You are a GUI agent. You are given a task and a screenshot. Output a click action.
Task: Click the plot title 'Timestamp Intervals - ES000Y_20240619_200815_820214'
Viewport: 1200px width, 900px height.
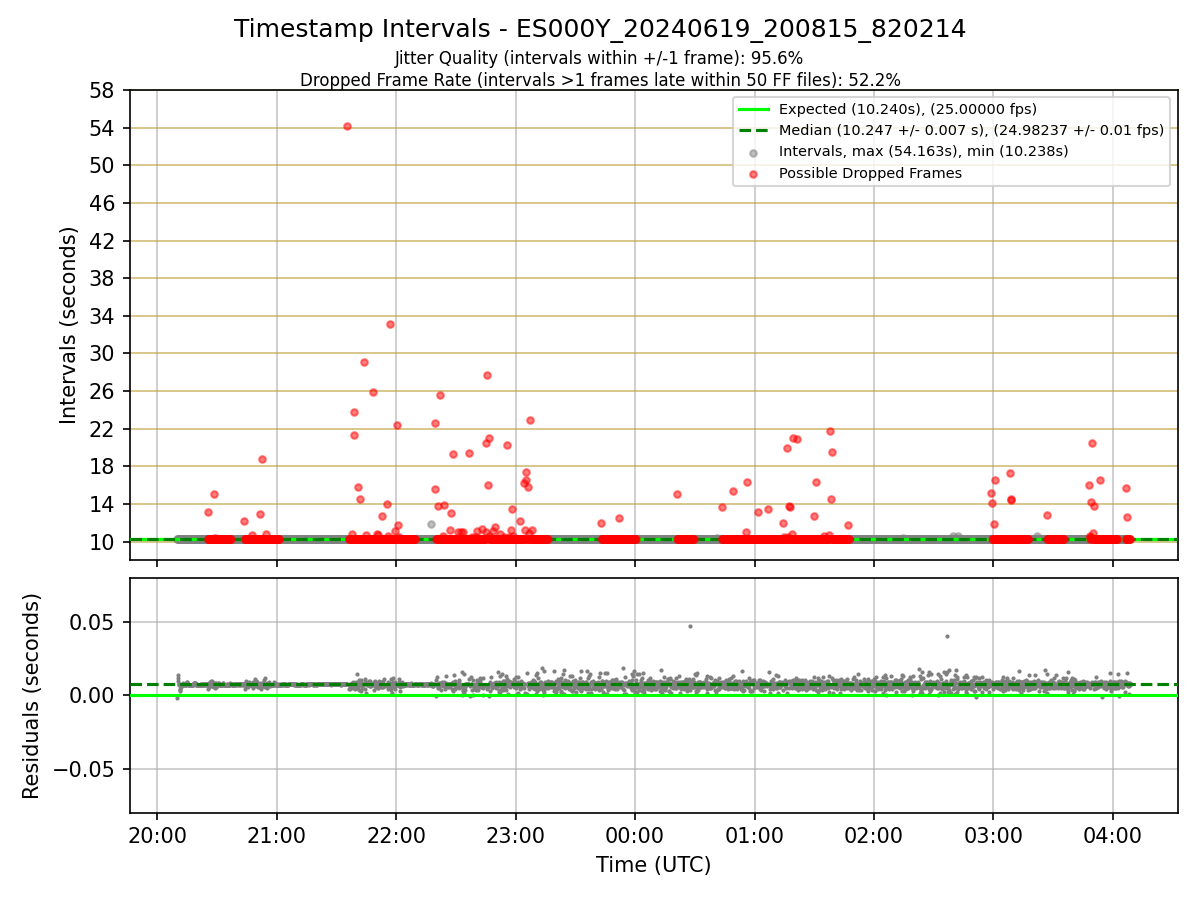[600, 29]
